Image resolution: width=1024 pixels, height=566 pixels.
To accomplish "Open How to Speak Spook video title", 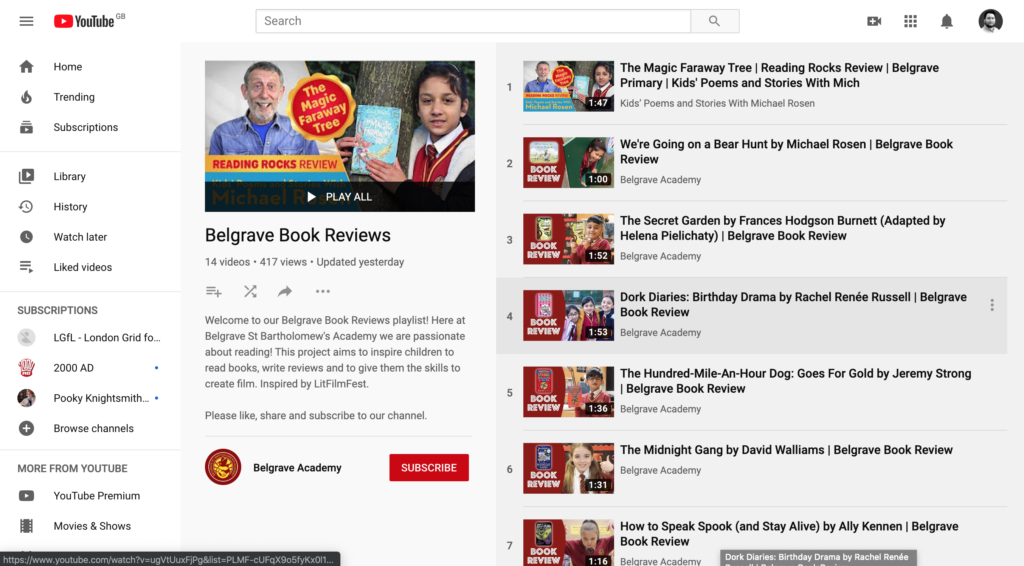I will point(789,533).
